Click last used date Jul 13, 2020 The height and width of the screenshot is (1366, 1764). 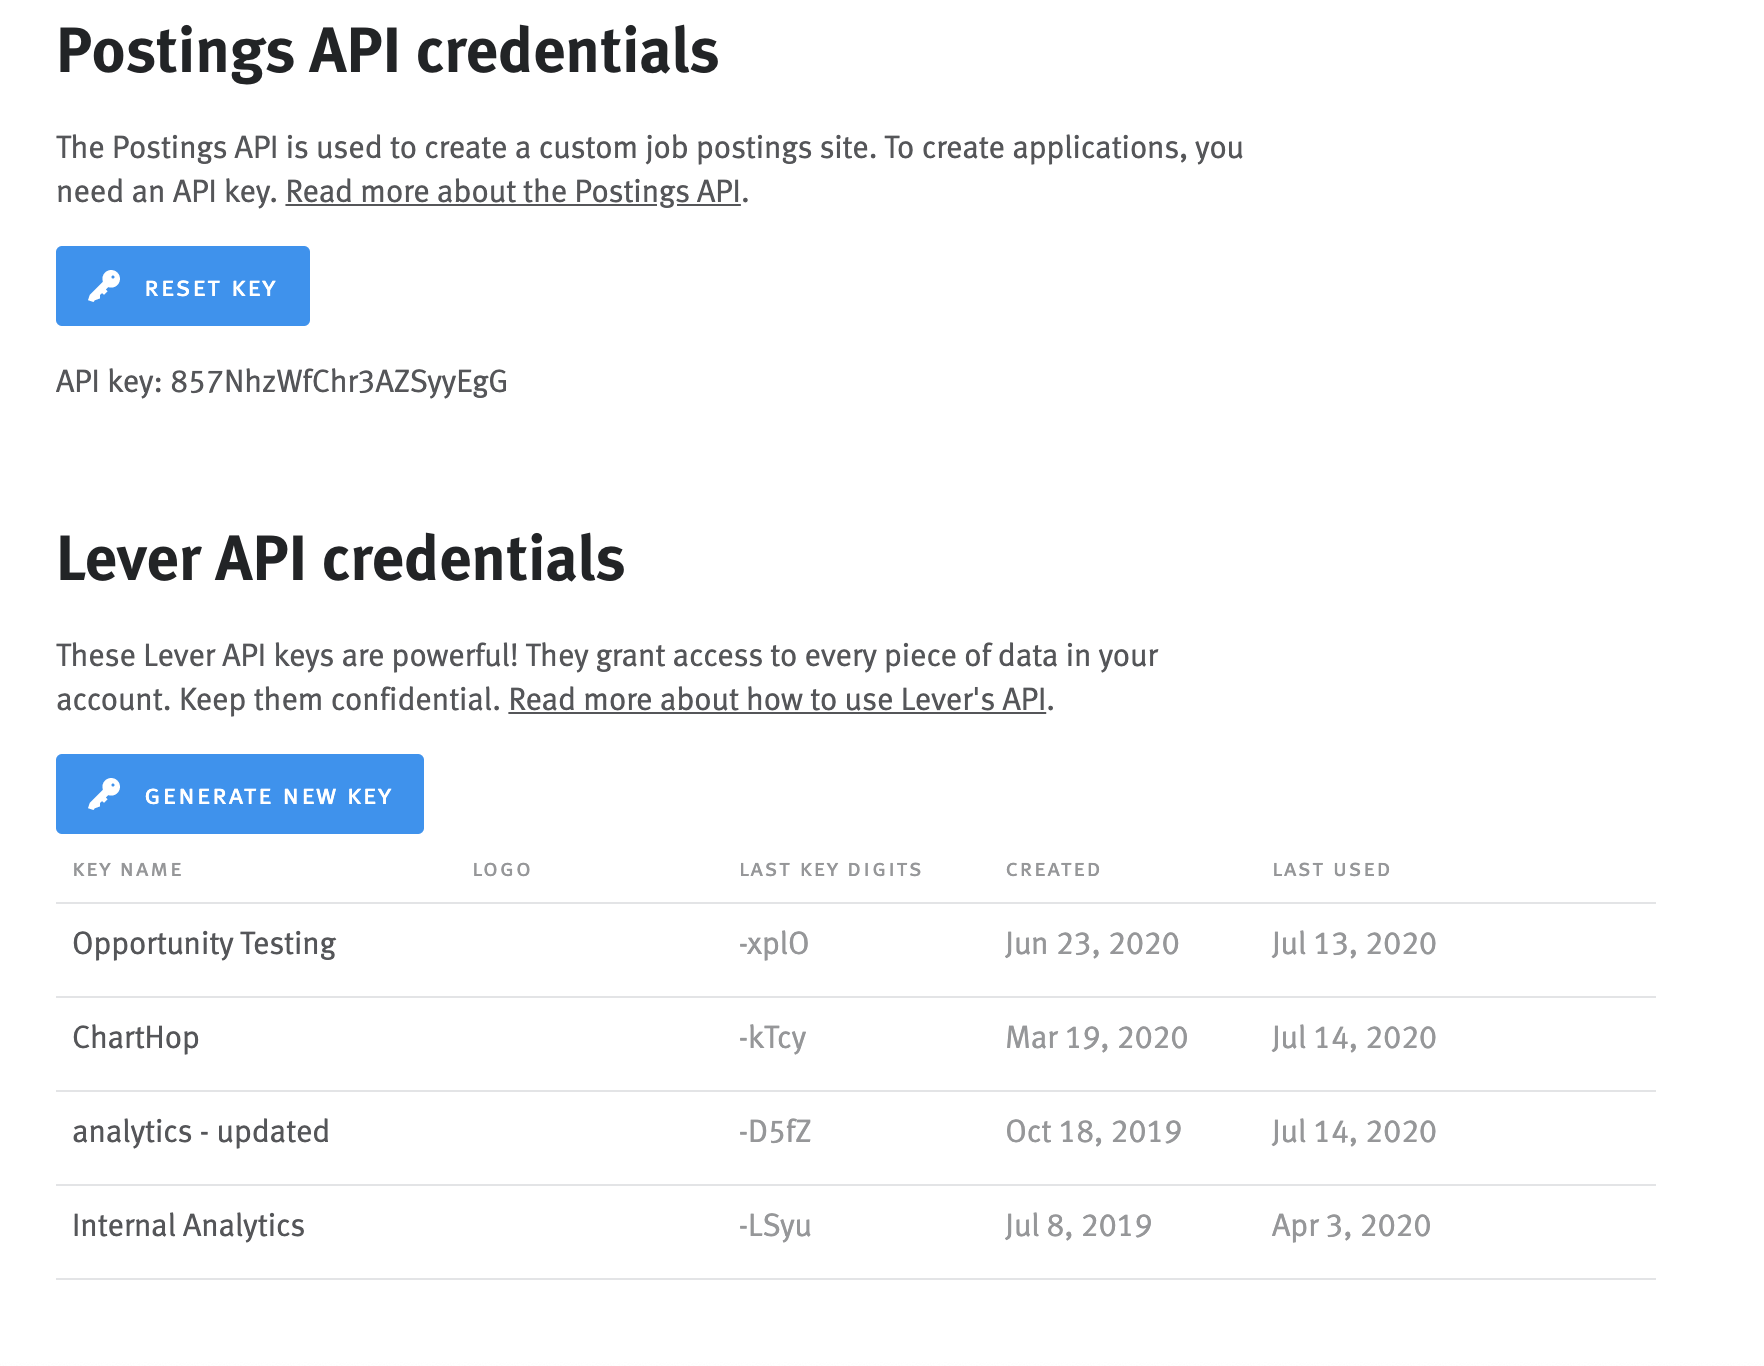(1355, 944)
